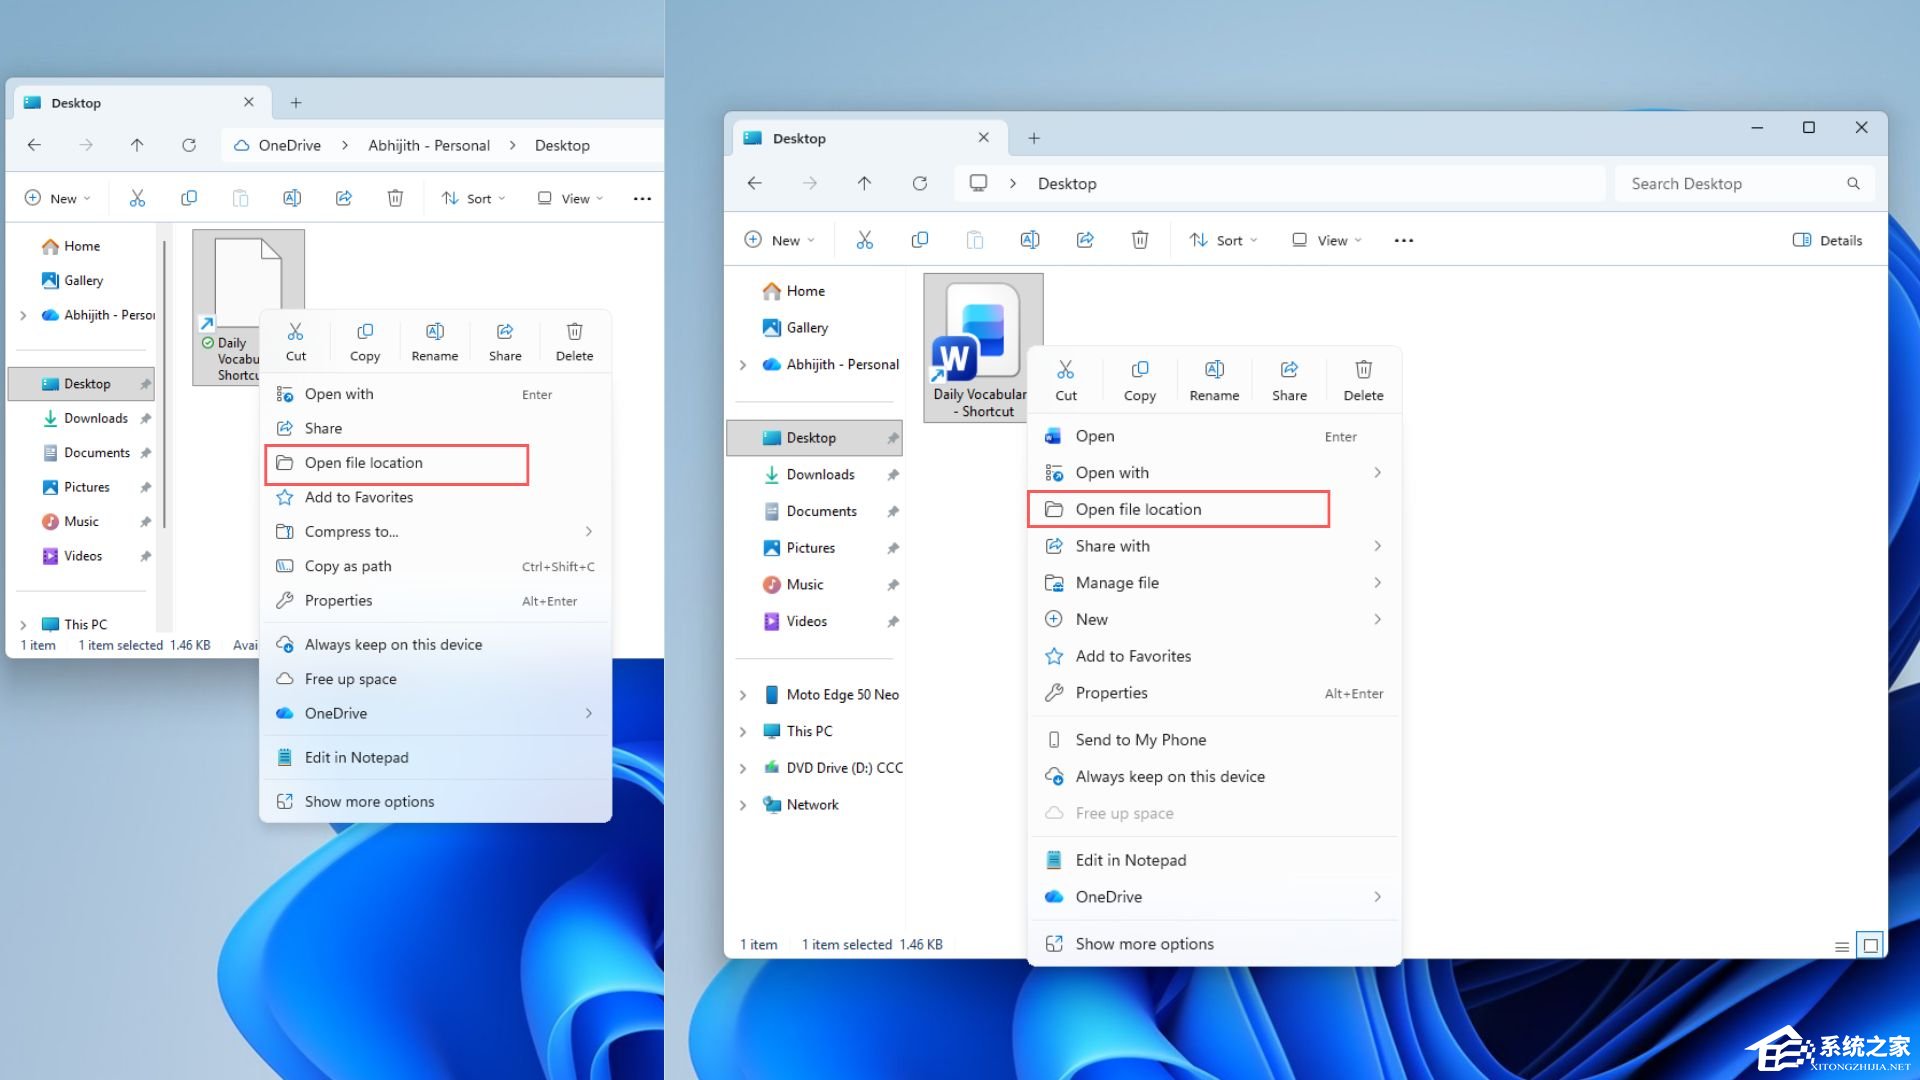Click the Delete icon in the toolbar
1920x1080 pixels.
pyautogui.click(x=1139, y=240)
